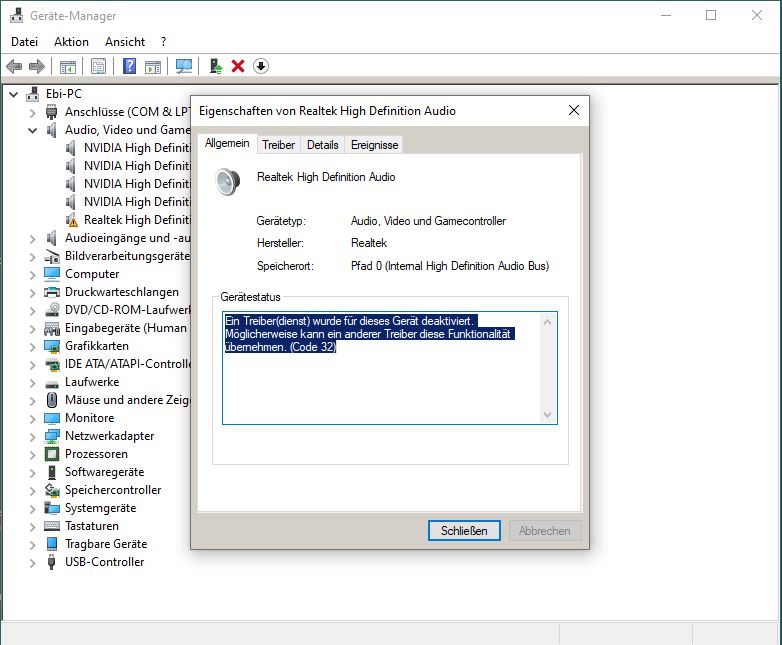Click the dialog's X close button
The image size is (782, 645).
[x=574, y=110]
